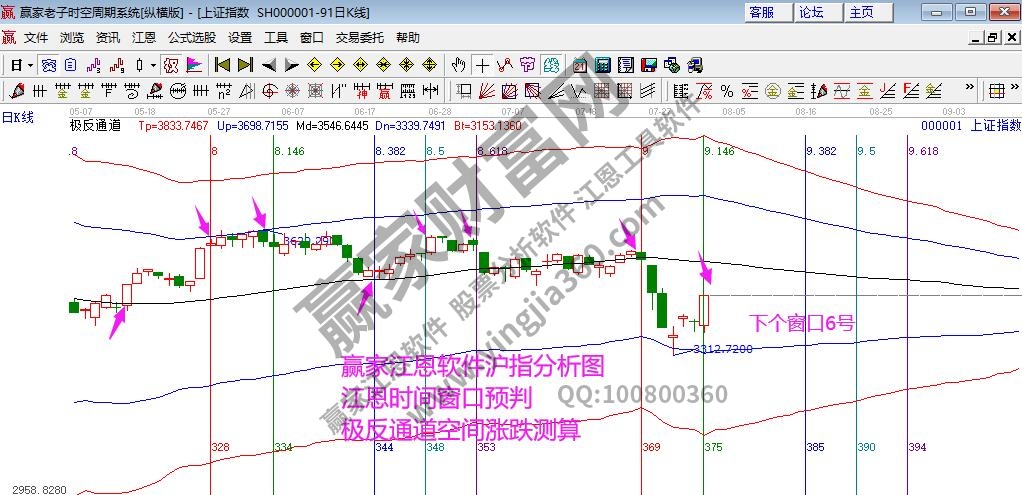Toggle the crosshair cursor button
The image size is (1022, 495).
click(483, 65)
